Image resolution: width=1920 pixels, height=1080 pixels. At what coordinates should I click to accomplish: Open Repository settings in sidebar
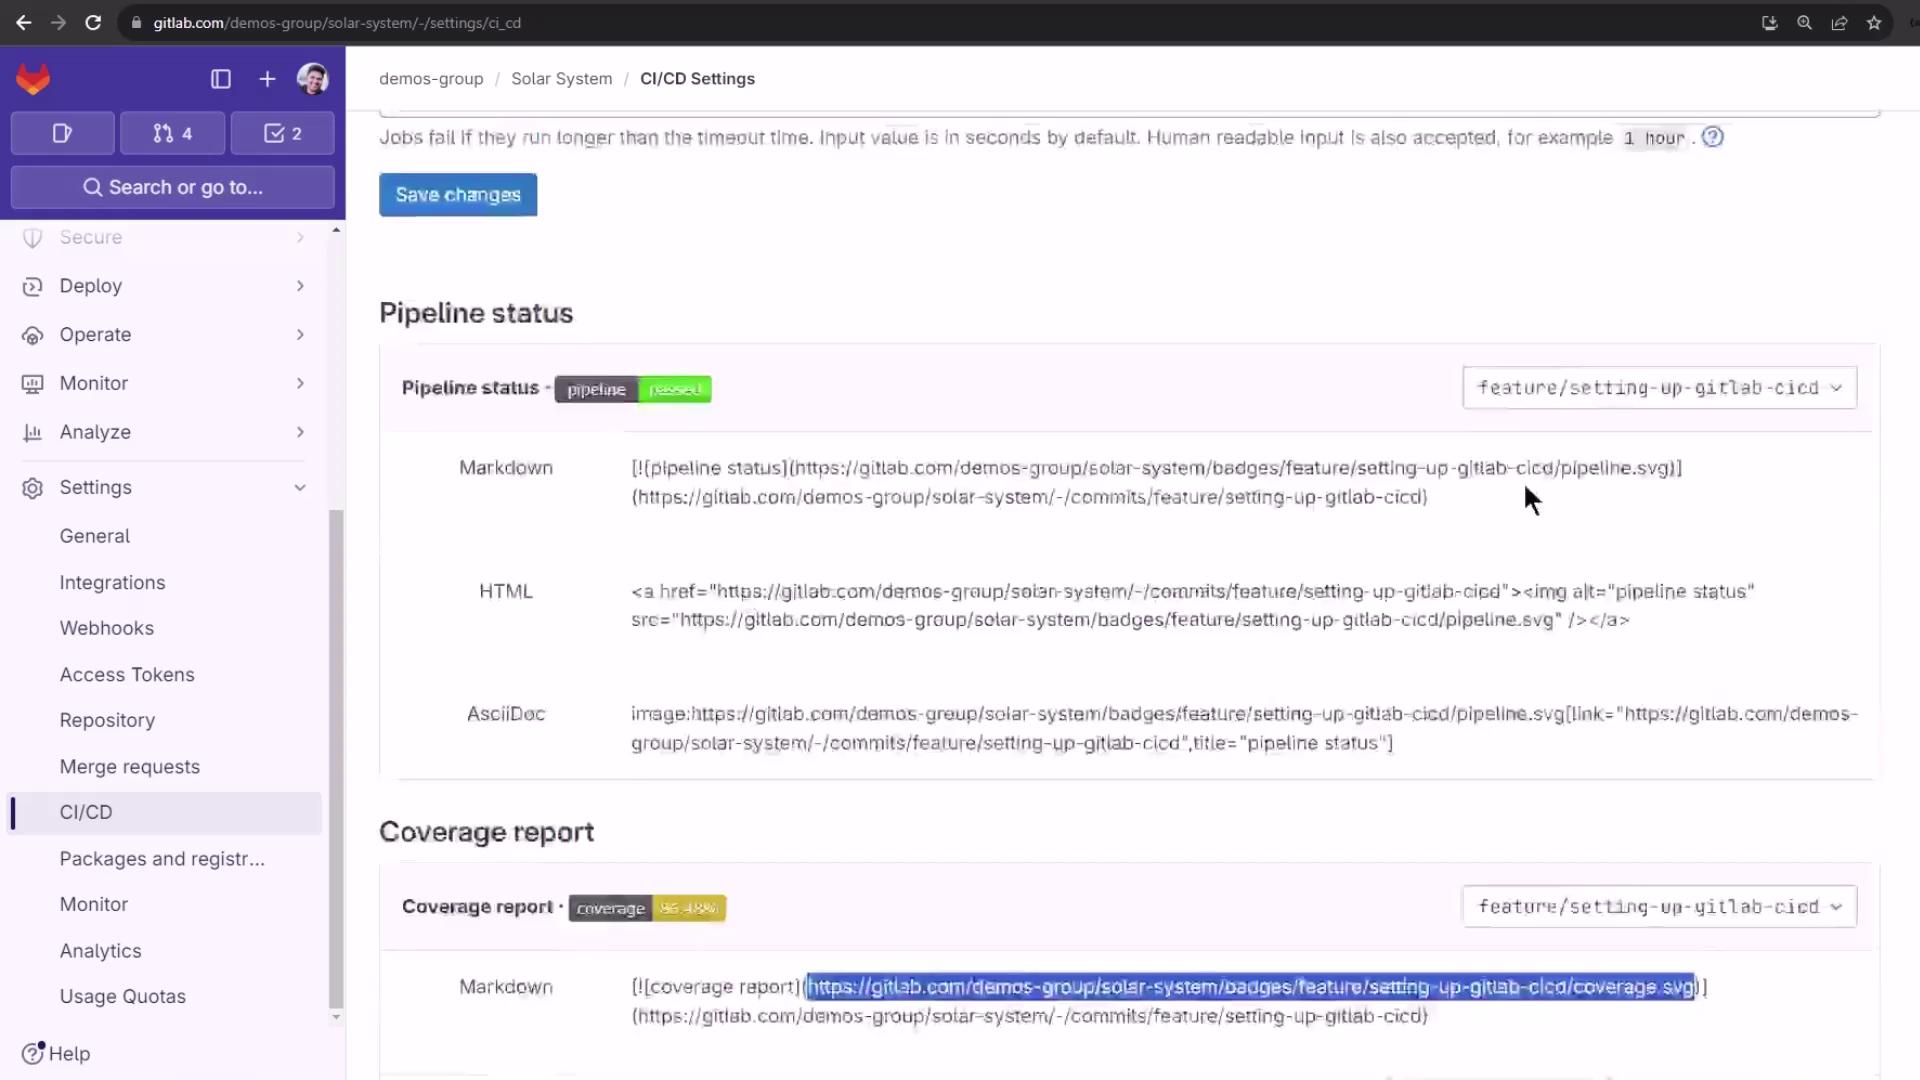[x=107, y=720]
